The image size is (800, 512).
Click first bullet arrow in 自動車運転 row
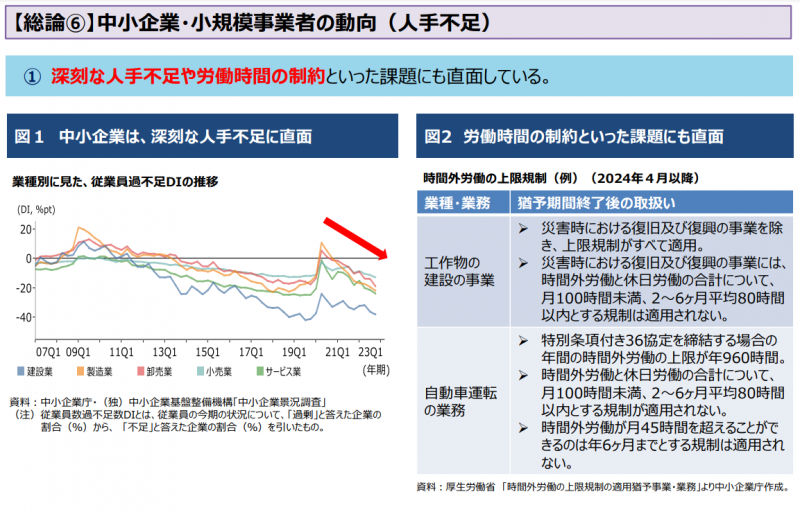[523, 341]
